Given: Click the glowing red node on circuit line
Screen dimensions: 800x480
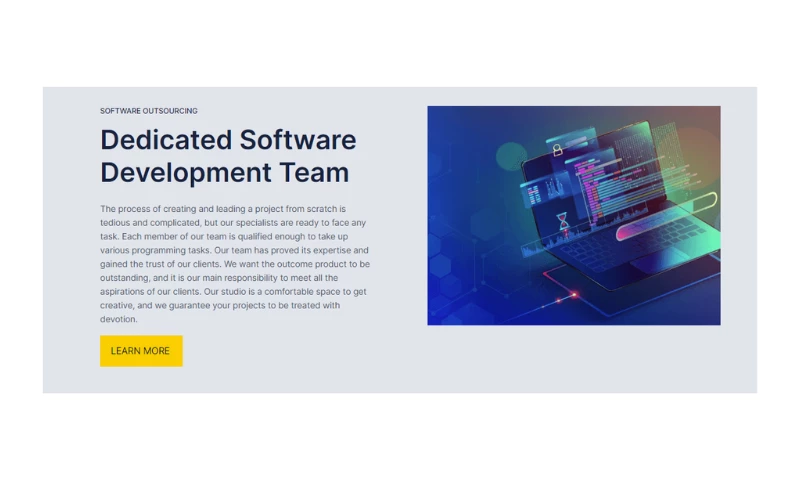Looking at the screenshot, I should (575, 293).
